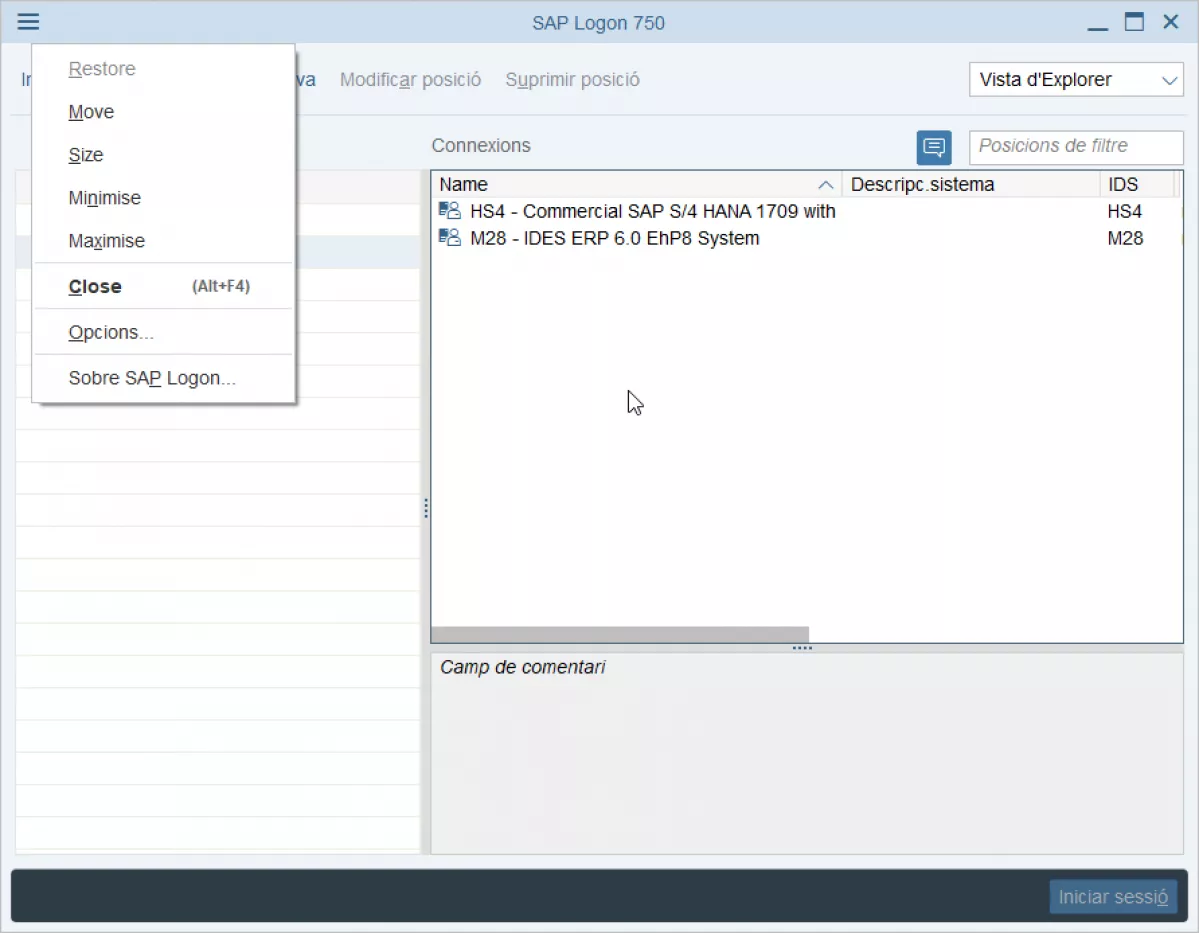Screen dimensions: 1199x933
Task: Click the Iniciar sessió button
Action: 1113,896
